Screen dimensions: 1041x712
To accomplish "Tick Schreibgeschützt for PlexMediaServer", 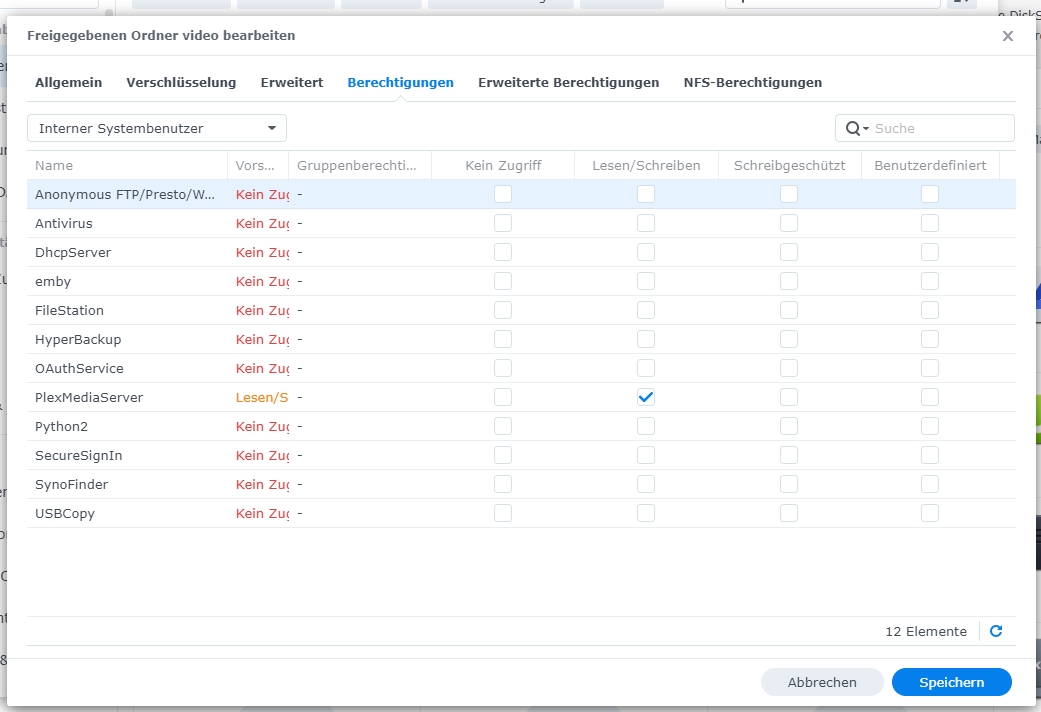I will [x=789, y=397].
